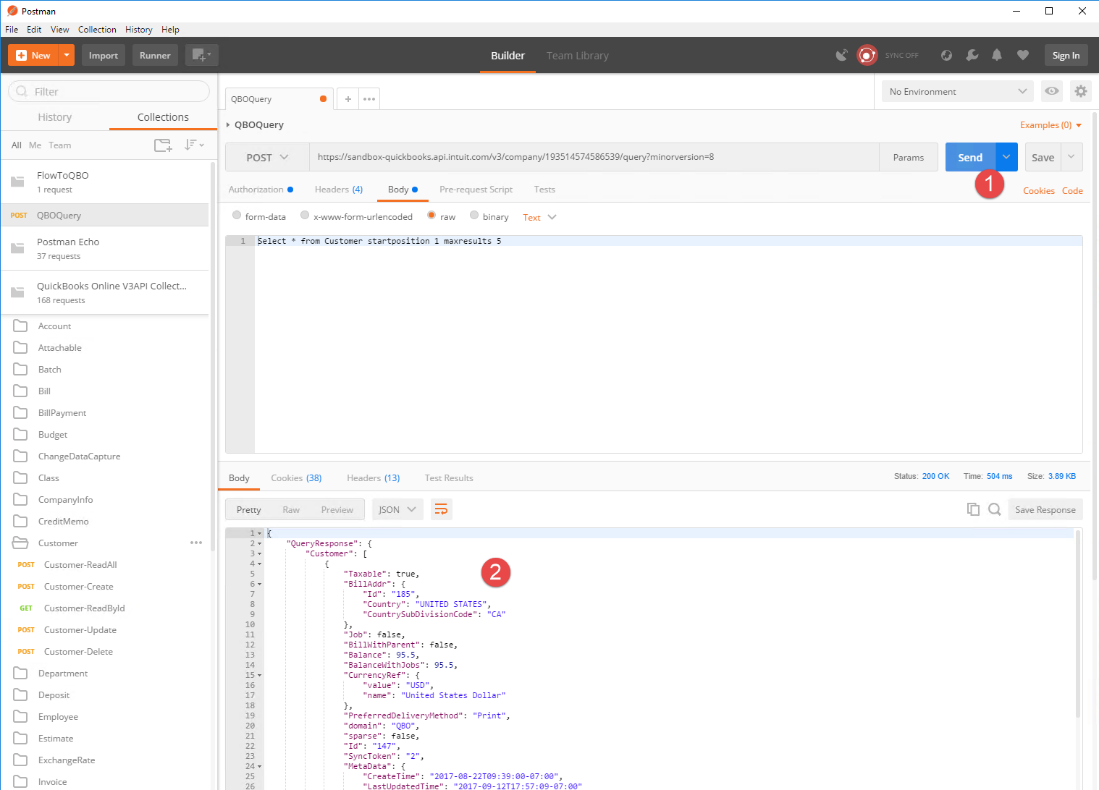Click the search response magnifier icon
The image size is (1099, 790).
(994, 510)
